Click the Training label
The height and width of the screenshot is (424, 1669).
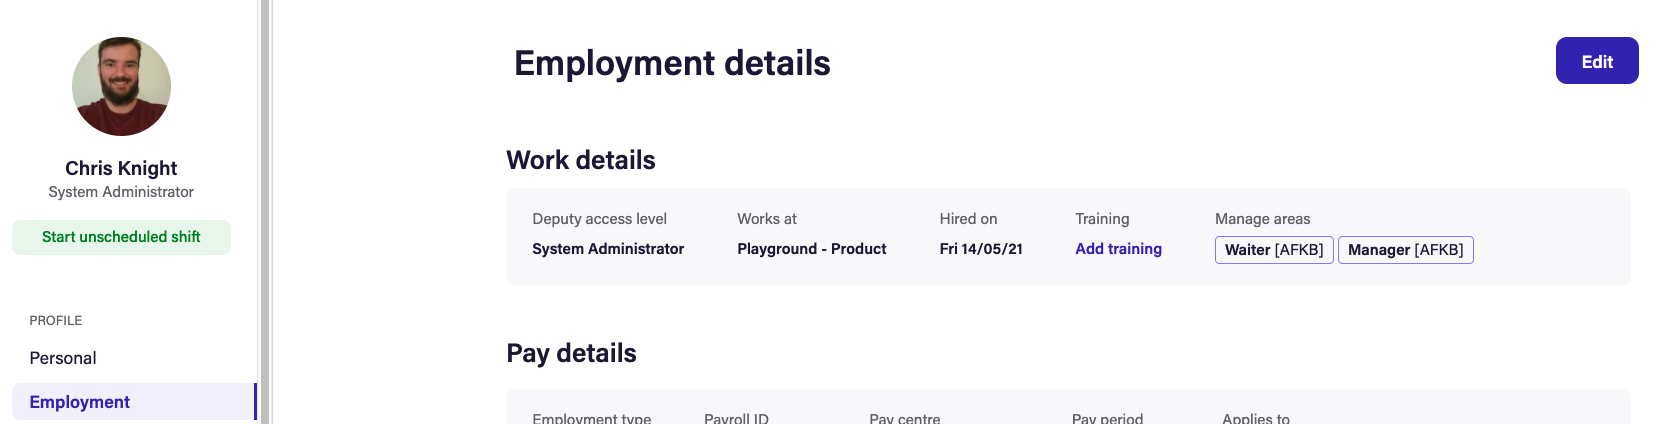pyautogui.click(x=1102, y=219)
